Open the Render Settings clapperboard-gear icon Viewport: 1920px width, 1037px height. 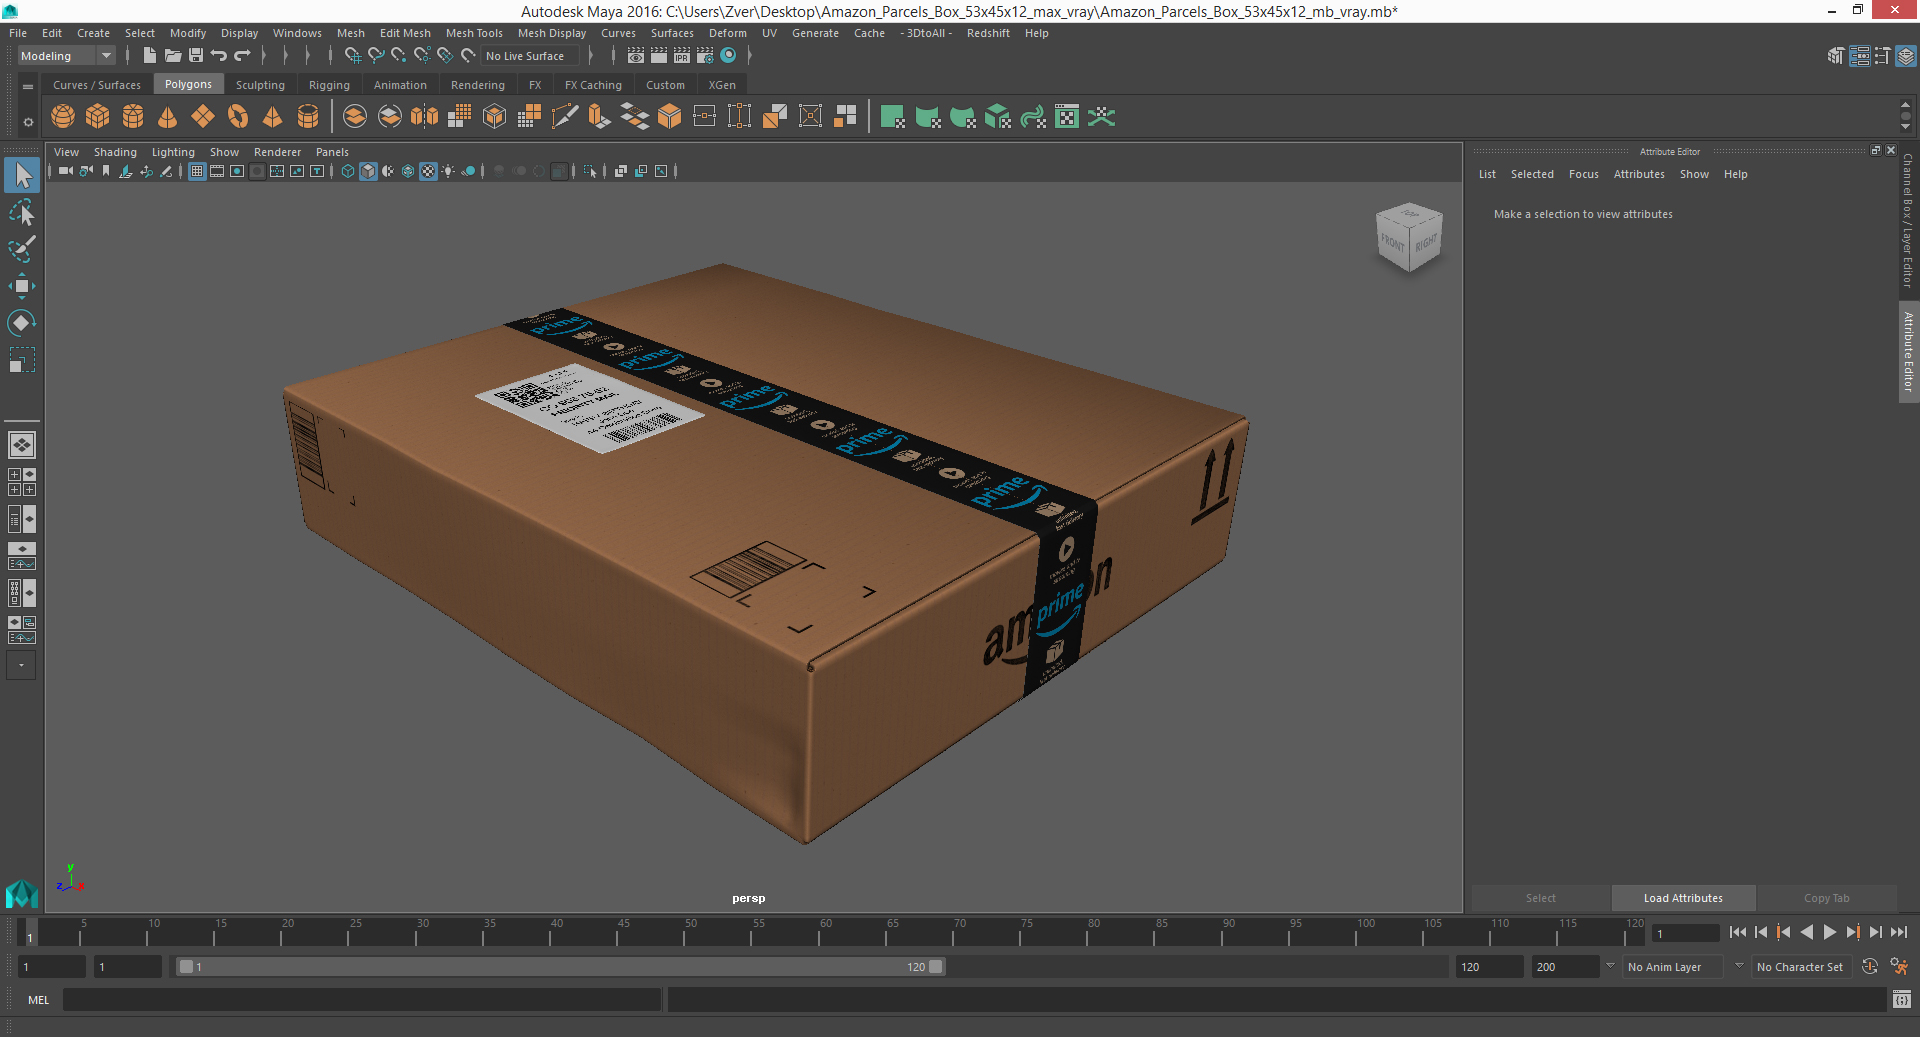point(705,56)
